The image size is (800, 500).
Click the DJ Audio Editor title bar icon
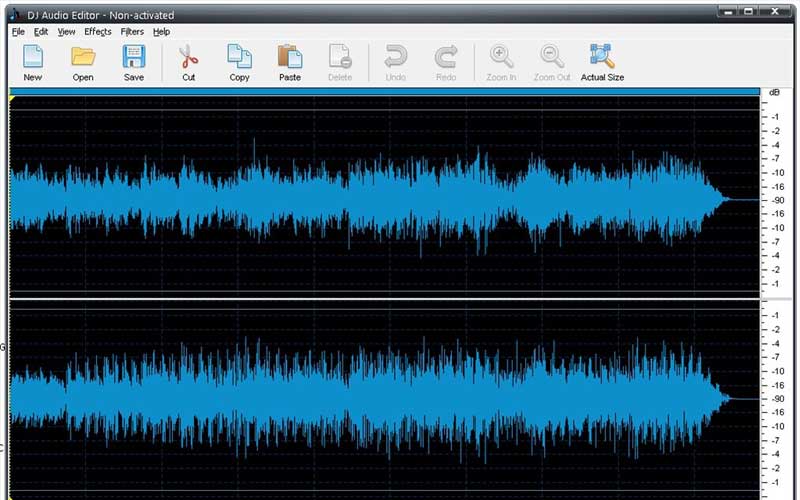[x=15, y=14]
